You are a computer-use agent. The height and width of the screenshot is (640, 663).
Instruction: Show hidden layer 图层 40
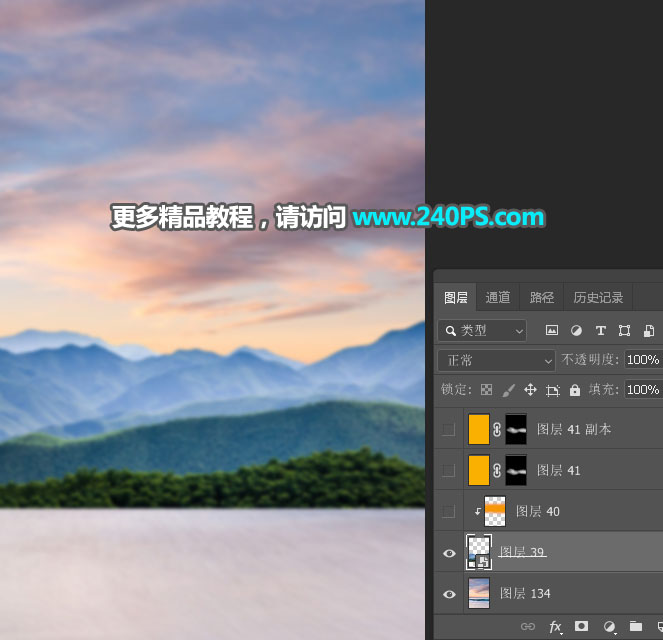(449, 511)
